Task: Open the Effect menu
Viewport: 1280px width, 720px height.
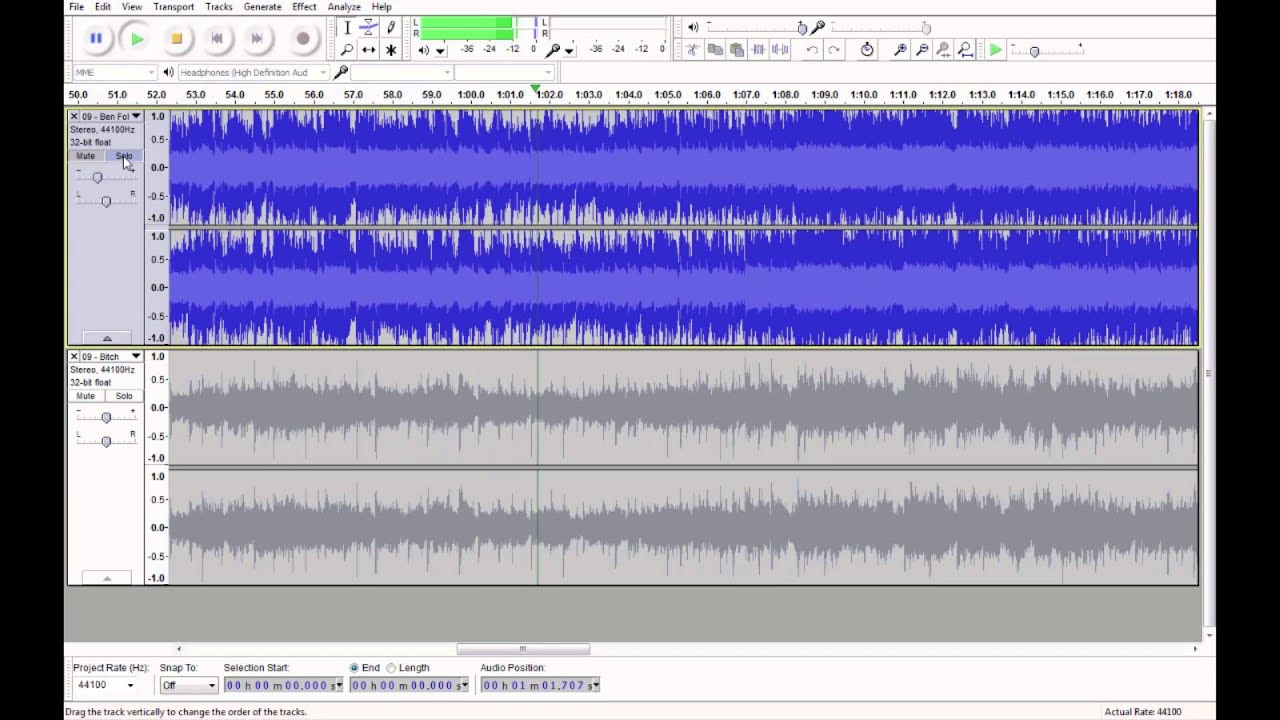Action: pos(304,7)
